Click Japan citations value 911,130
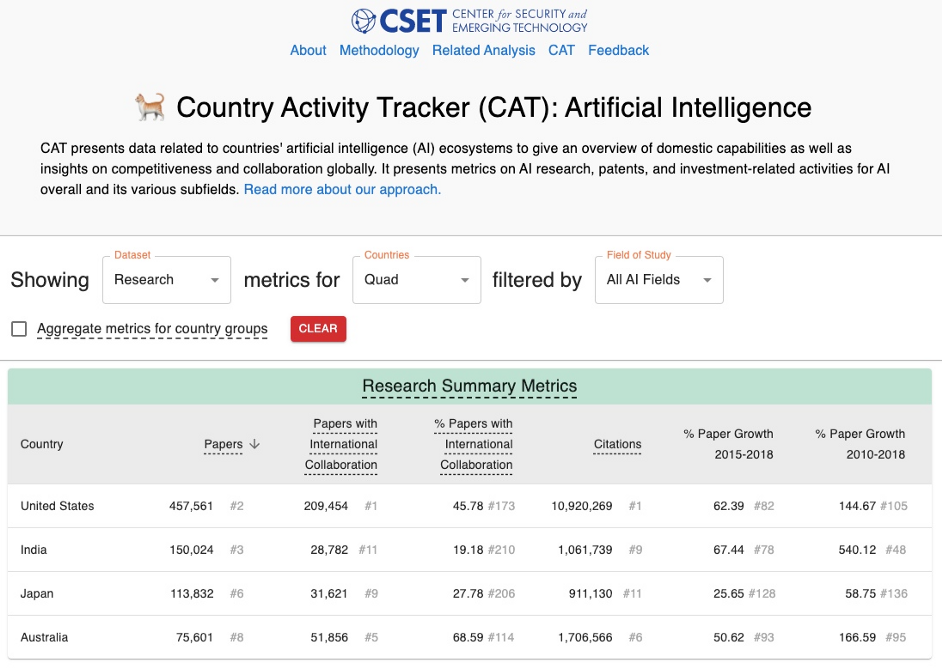 [591, 594]
